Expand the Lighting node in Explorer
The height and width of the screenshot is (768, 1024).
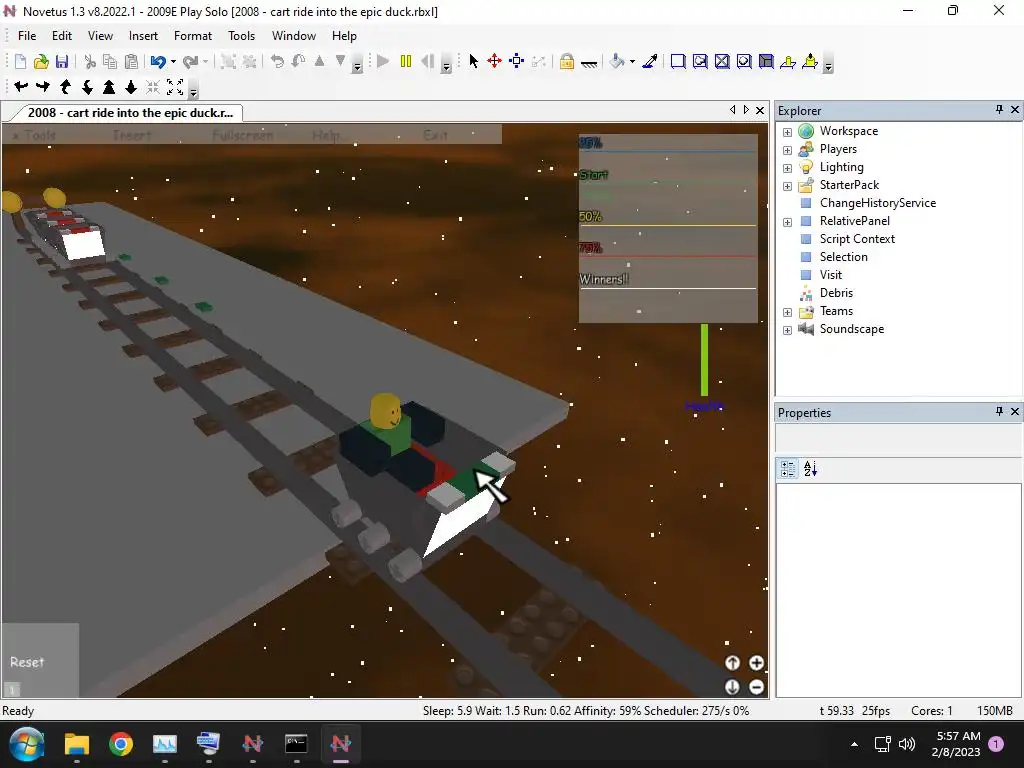click(788, 168)
